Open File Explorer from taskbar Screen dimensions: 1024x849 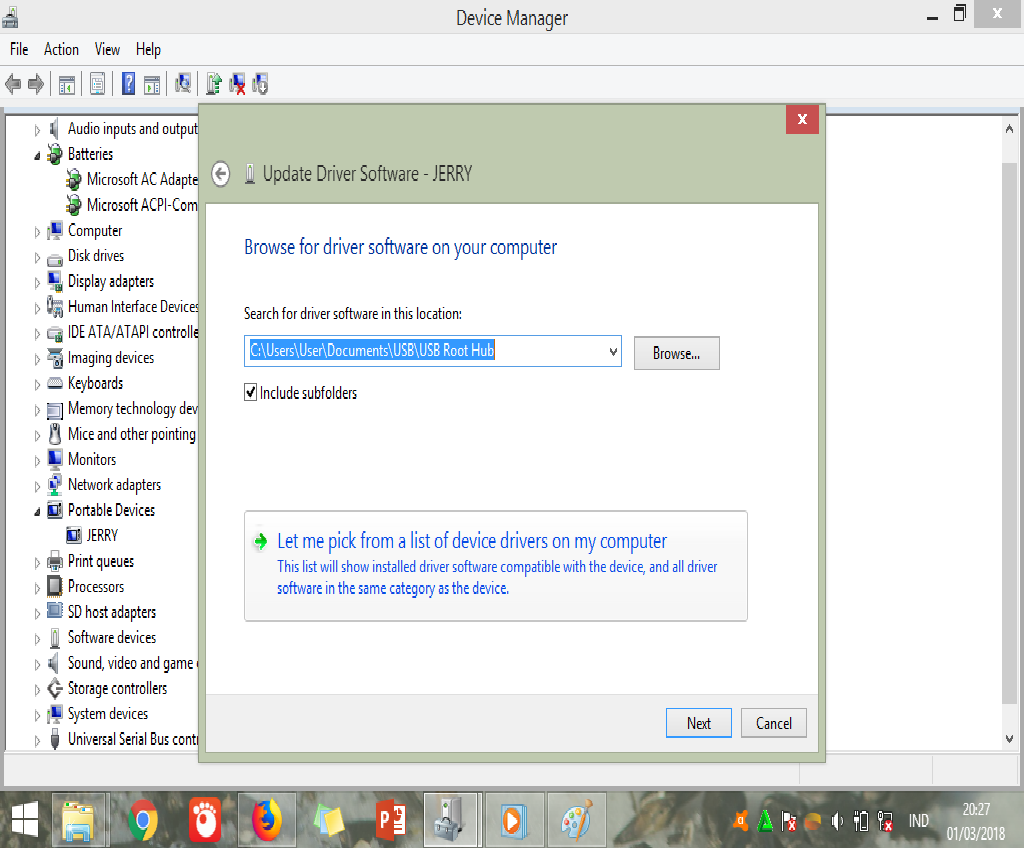coord(78,820)
